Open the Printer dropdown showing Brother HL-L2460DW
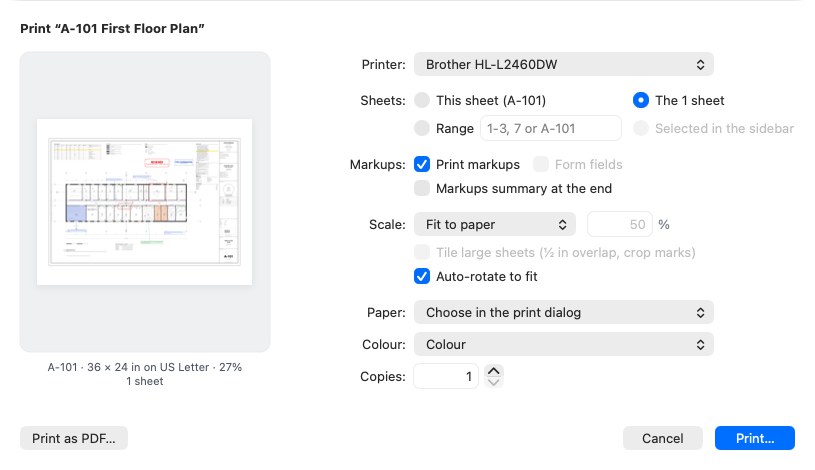815x470 pixels. (x=563, y=64)
